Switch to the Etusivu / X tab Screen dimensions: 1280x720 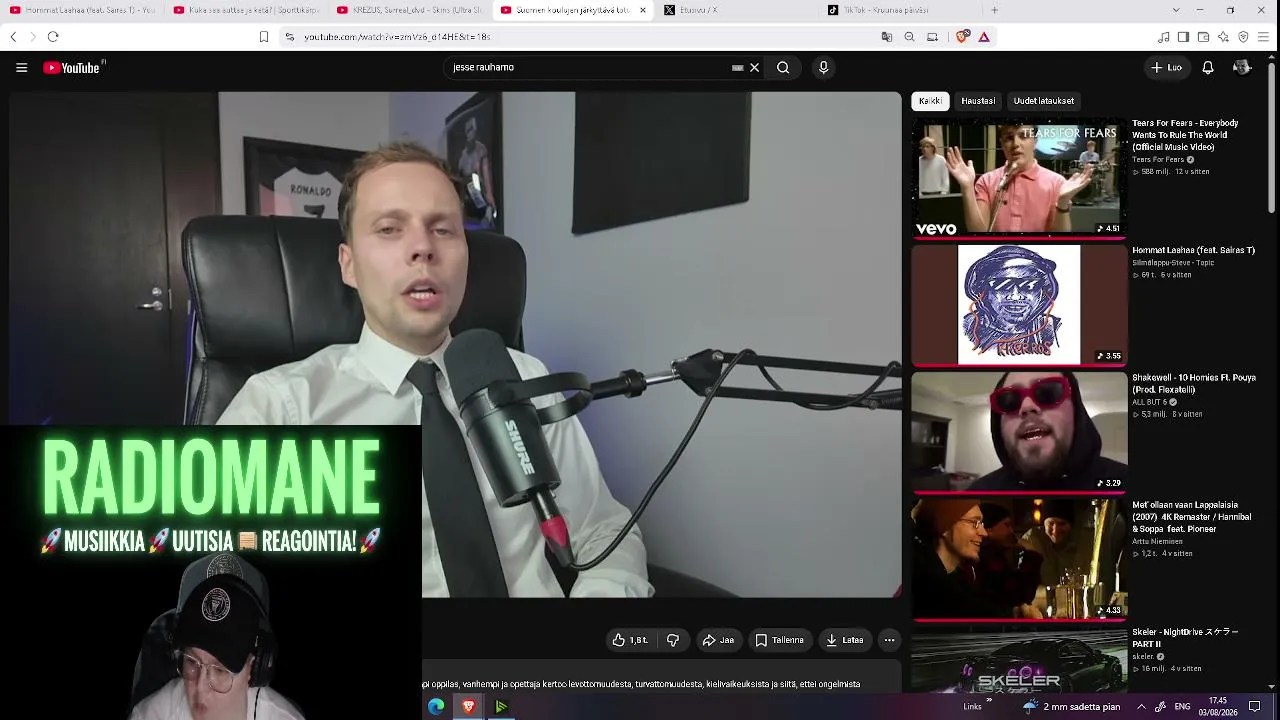[x=736, y=10]
